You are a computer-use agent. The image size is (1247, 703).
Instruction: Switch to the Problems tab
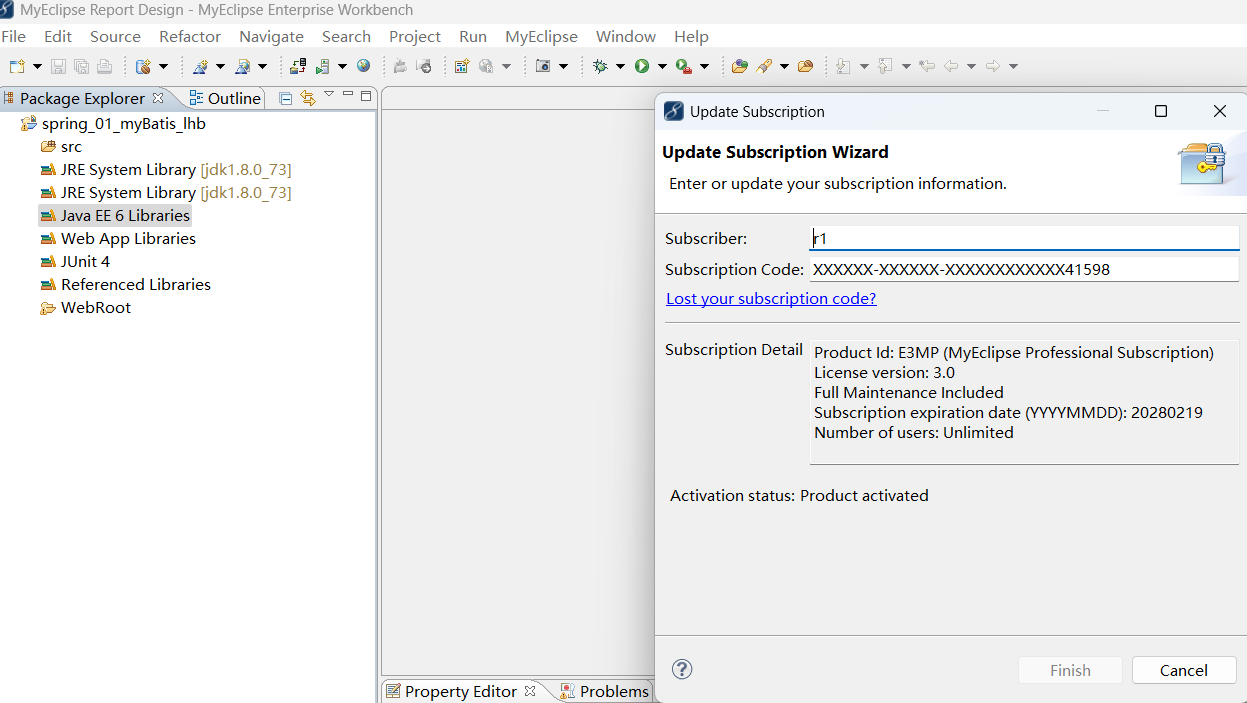coord(604,691)
